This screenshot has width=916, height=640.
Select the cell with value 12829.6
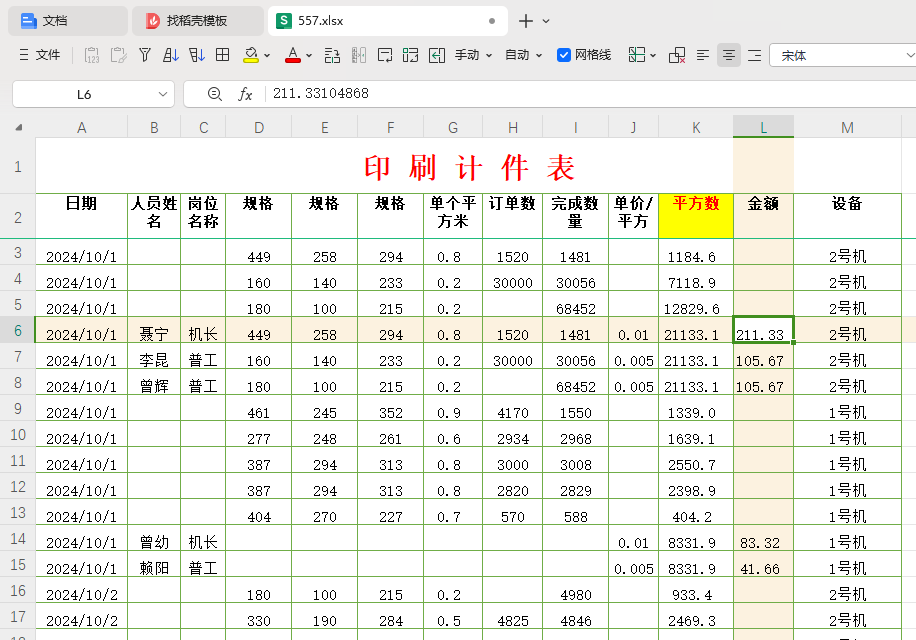696,304
